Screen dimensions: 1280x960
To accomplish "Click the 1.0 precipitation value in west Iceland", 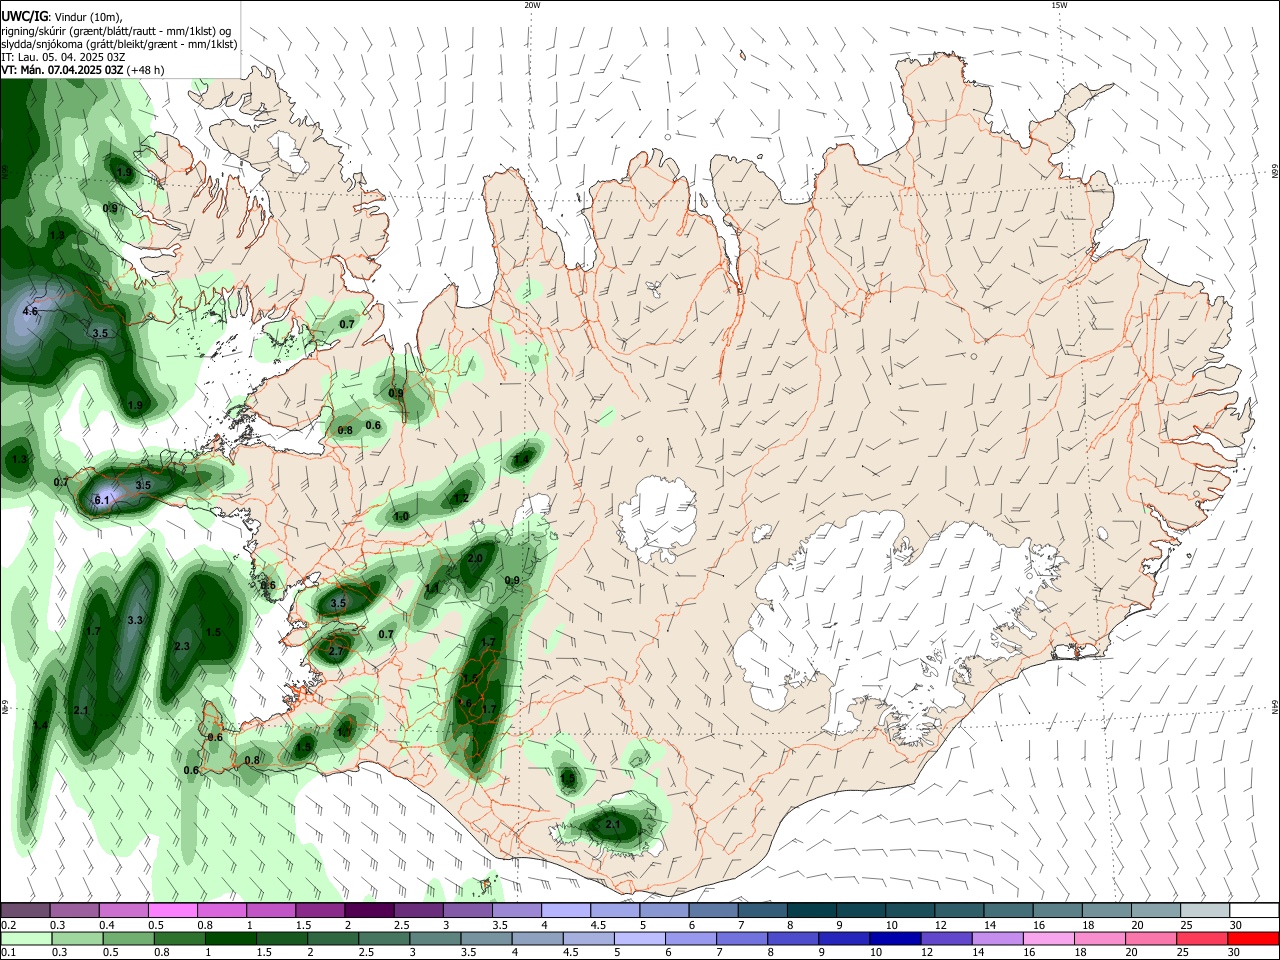I will 401,517.
